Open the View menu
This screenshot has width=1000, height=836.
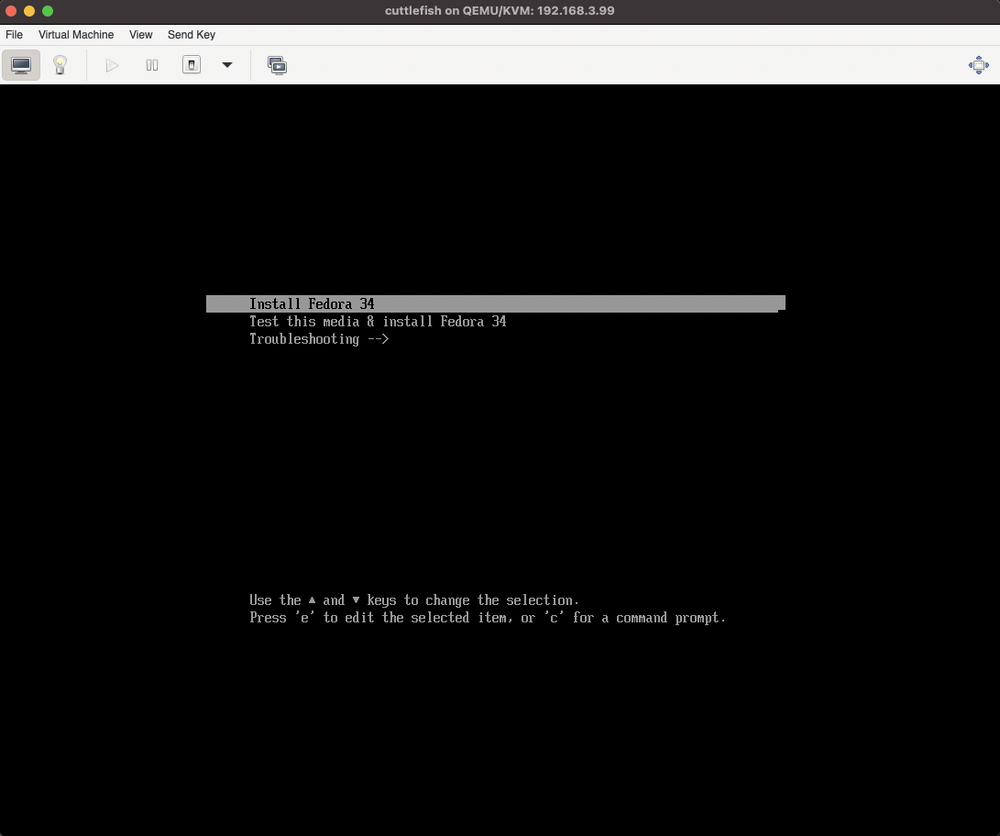[x=140, y=34]
